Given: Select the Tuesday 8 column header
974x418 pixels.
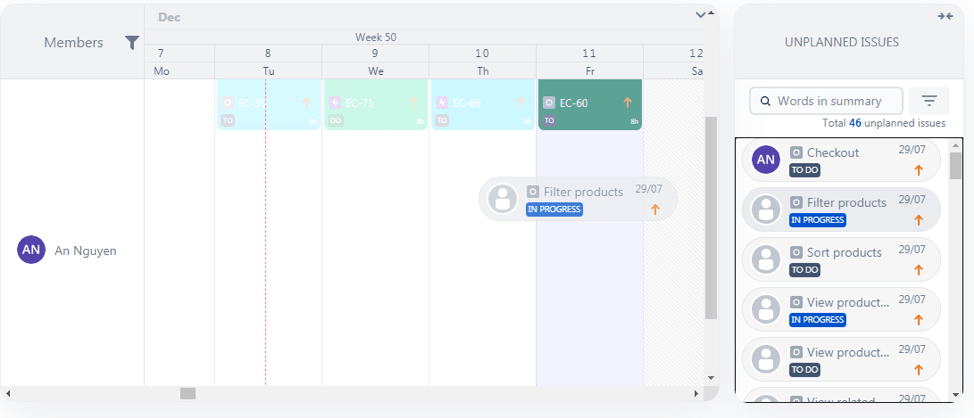Looking at the screenshot, I should click(x=268, y=61).
